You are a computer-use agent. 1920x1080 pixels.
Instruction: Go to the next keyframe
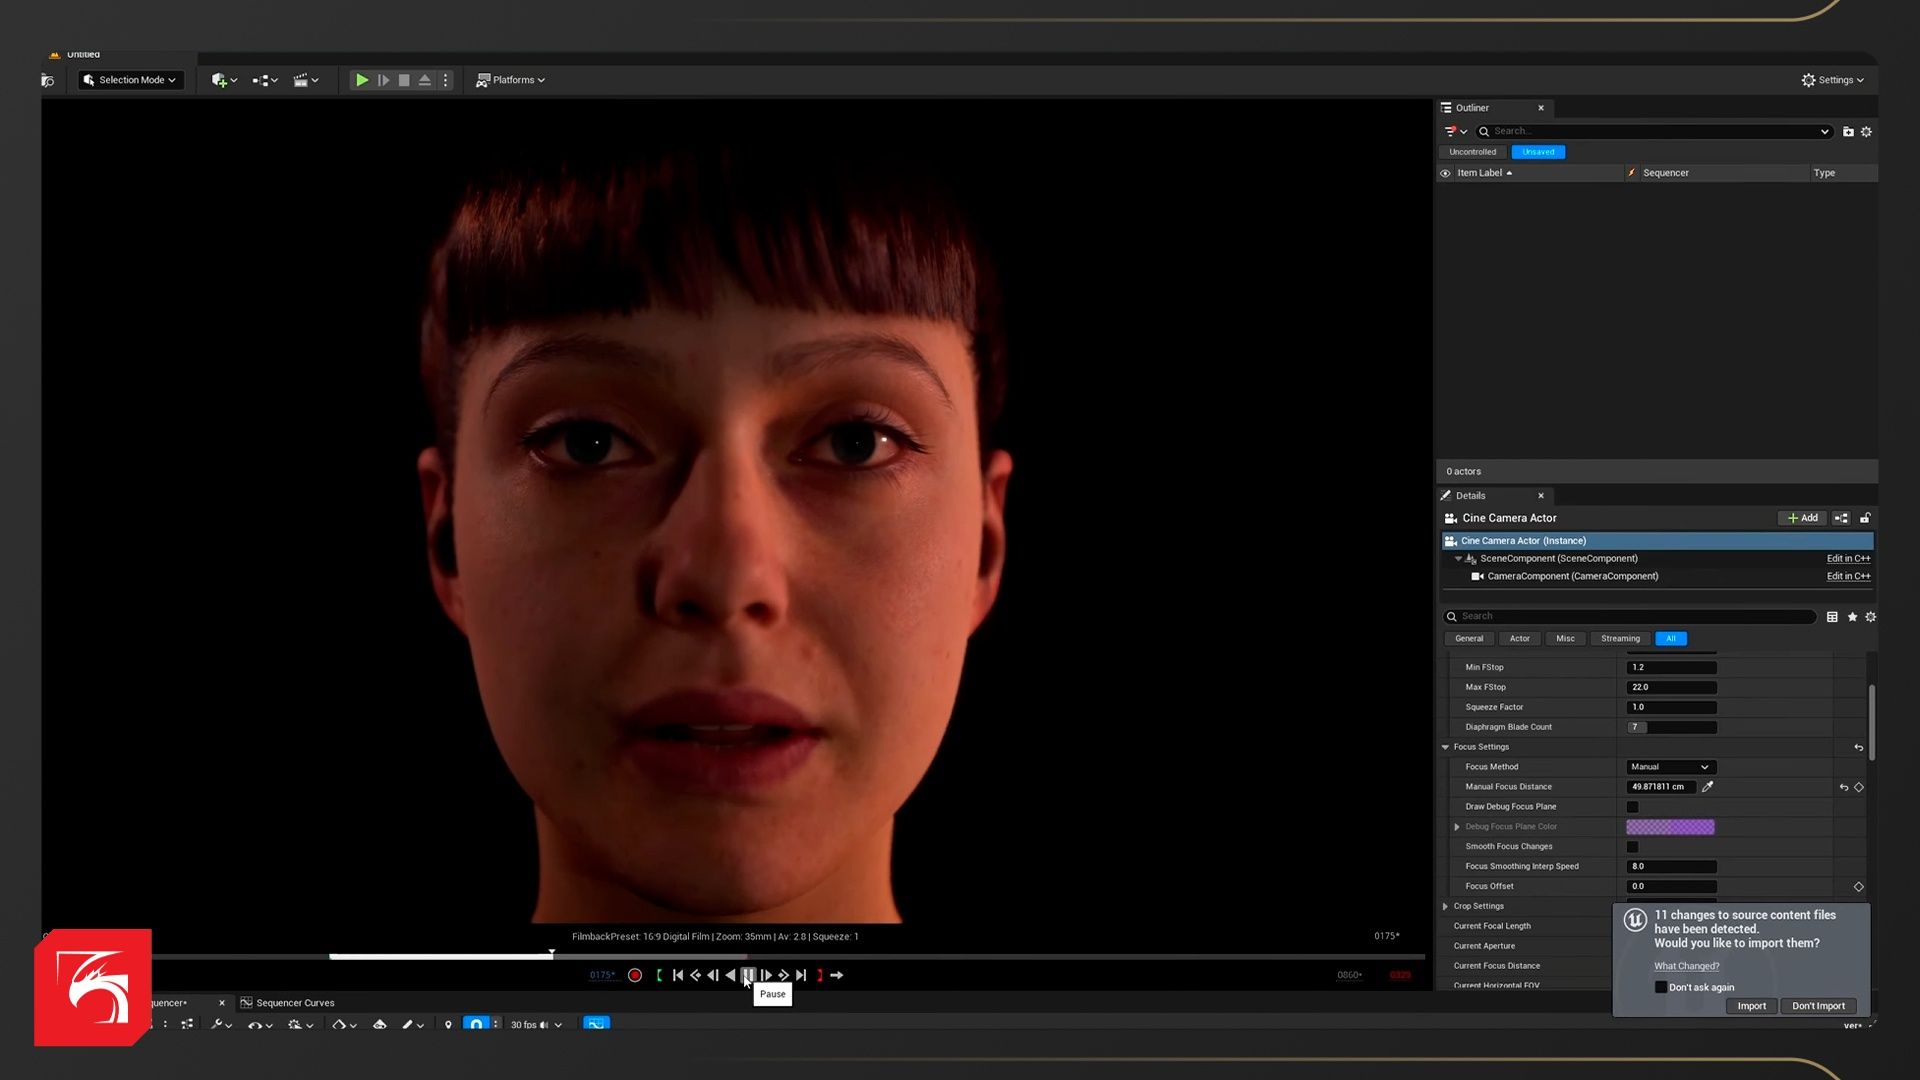tap(784, 975)
